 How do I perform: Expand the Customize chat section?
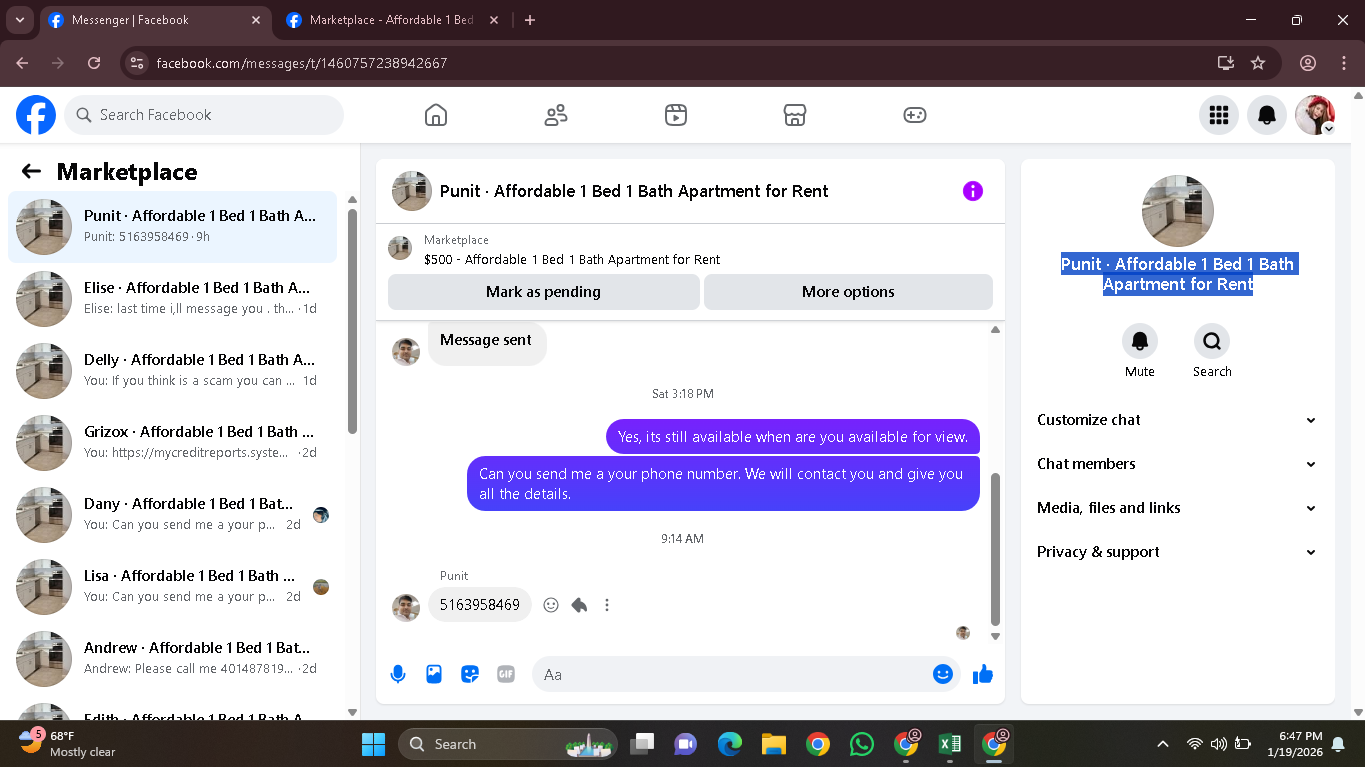(1177, 420)
